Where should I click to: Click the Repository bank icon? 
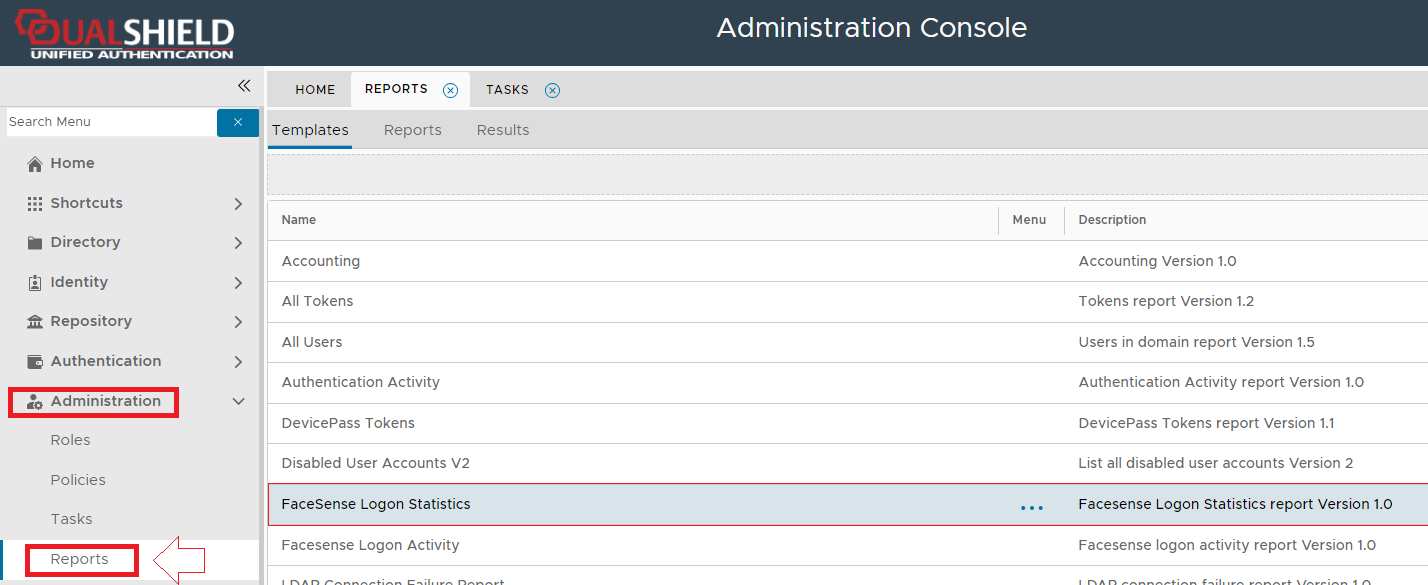[x=35, y=322]
